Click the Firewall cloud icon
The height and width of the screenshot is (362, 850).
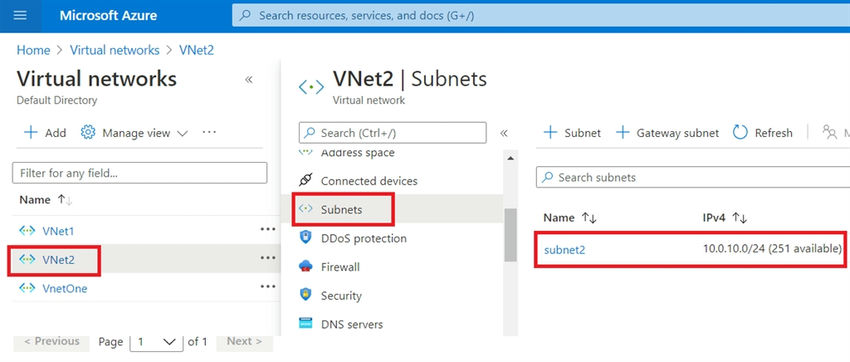306,267
